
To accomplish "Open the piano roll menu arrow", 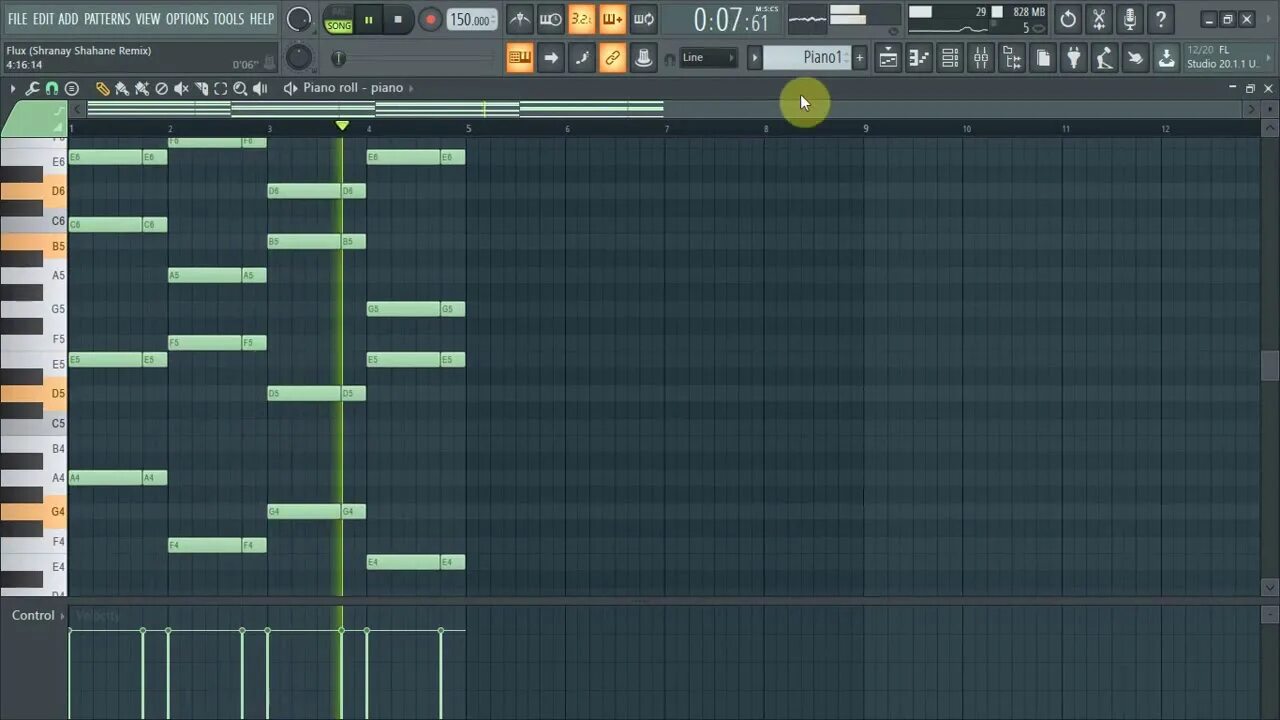I will [13, 89].
